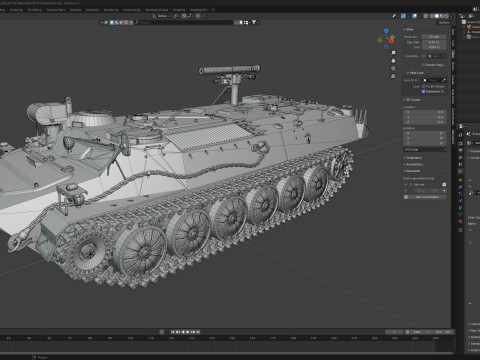Screen dimensions: 480x360
Task: Open Modifier properties wrench icon
Action: click(461, 187)
